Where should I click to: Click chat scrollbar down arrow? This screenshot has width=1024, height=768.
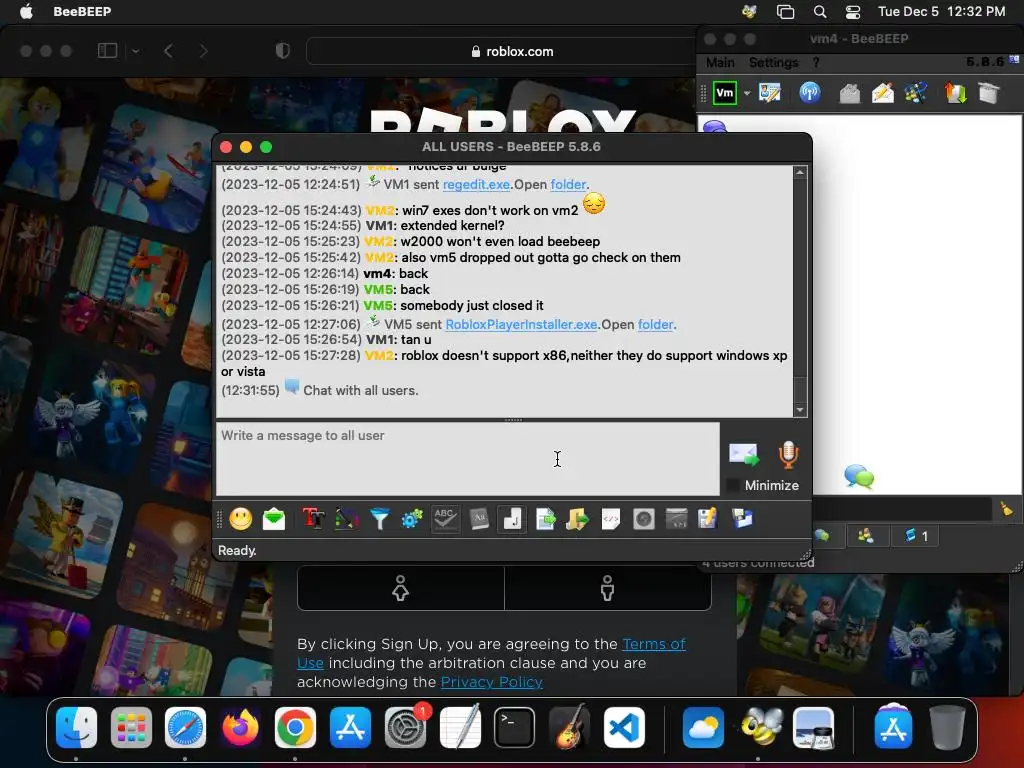click(800, 410)
